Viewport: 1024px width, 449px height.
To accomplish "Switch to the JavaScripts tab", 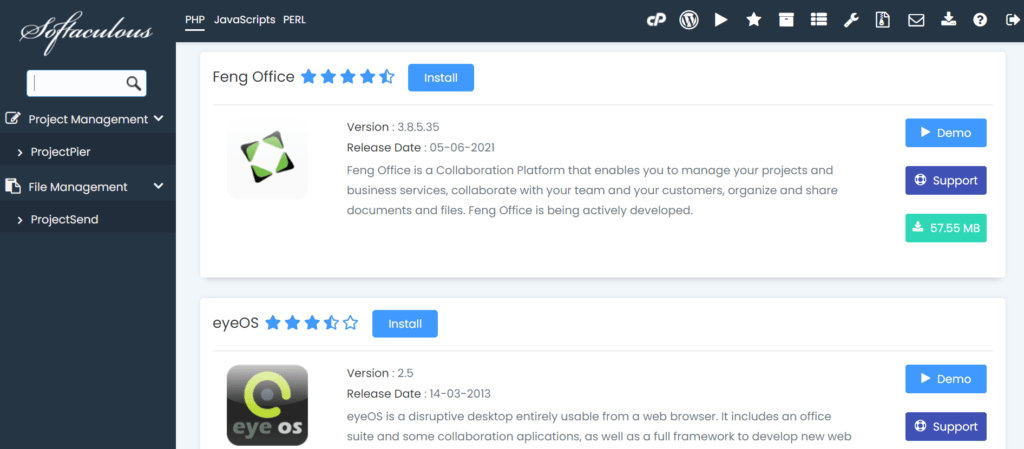I will (x=244, y=20).
